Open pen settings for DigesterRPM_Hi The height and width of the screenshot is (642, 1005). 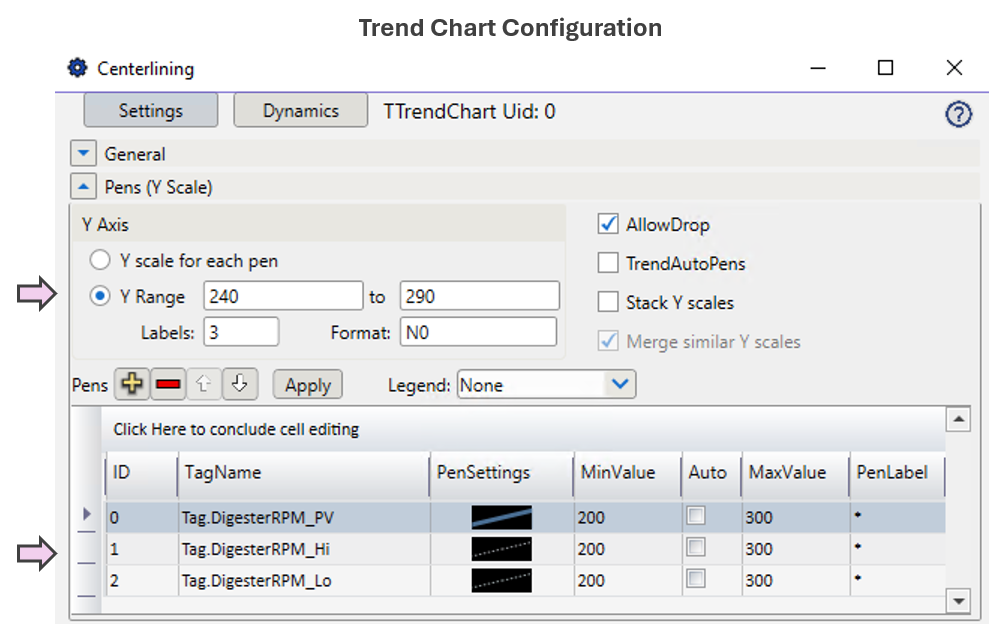click(x=501, y=549)
